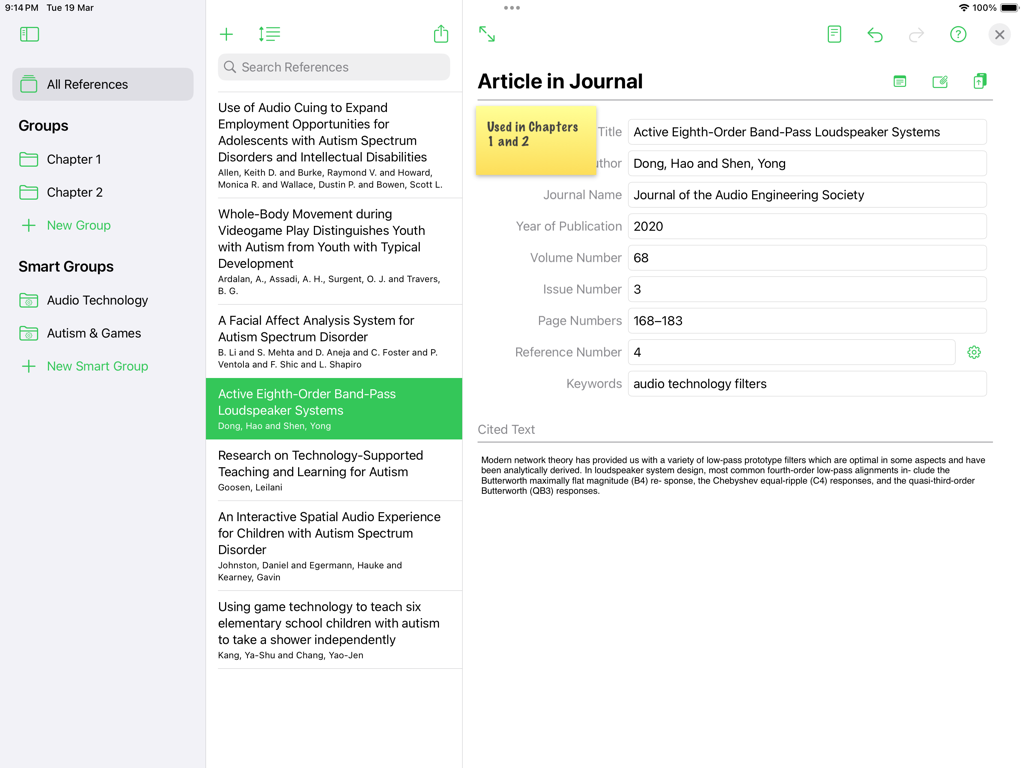1024x768 pixels.
Task: Undo the last edit
Action: pos(875,34)
